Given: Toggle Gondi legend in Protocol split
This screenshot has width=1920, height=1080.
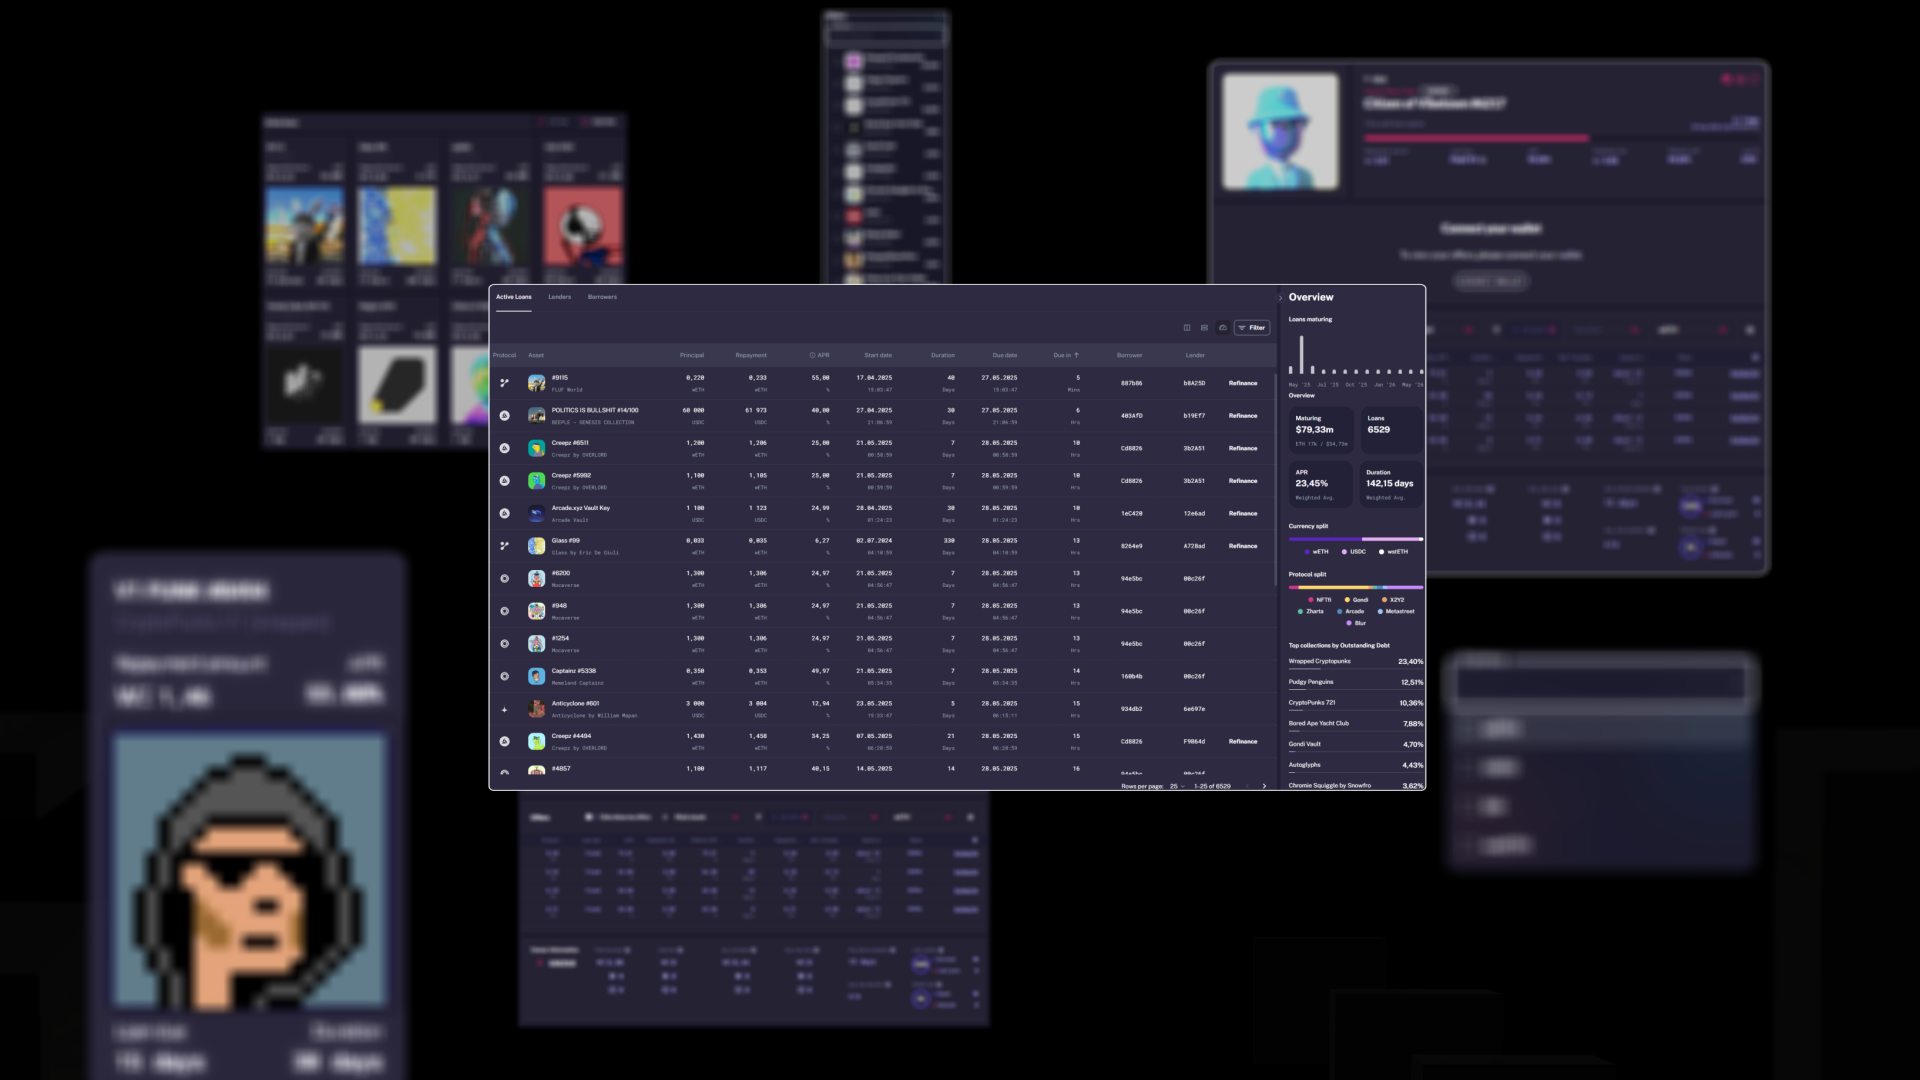Looking at the screenshot, I should (x=1355, y=600).
